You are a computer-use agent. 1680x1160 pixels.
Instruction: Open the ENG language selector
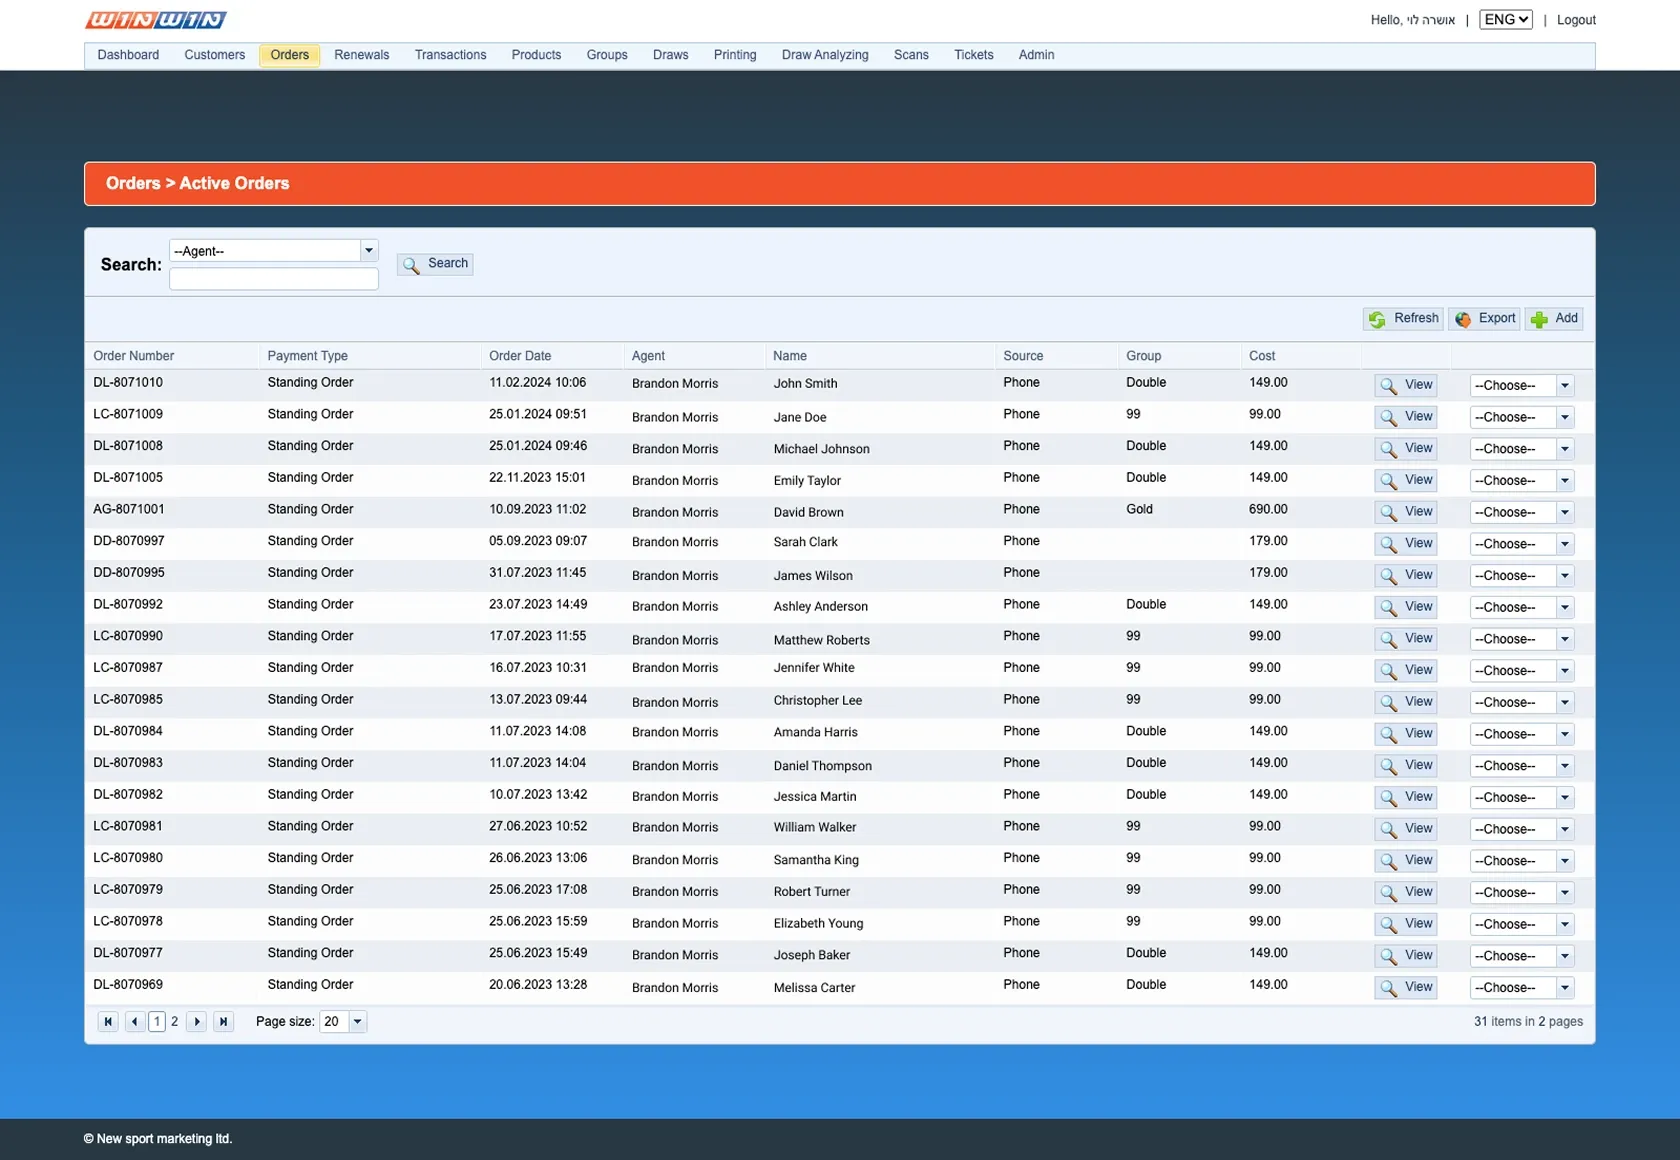tap(1506, 20)
